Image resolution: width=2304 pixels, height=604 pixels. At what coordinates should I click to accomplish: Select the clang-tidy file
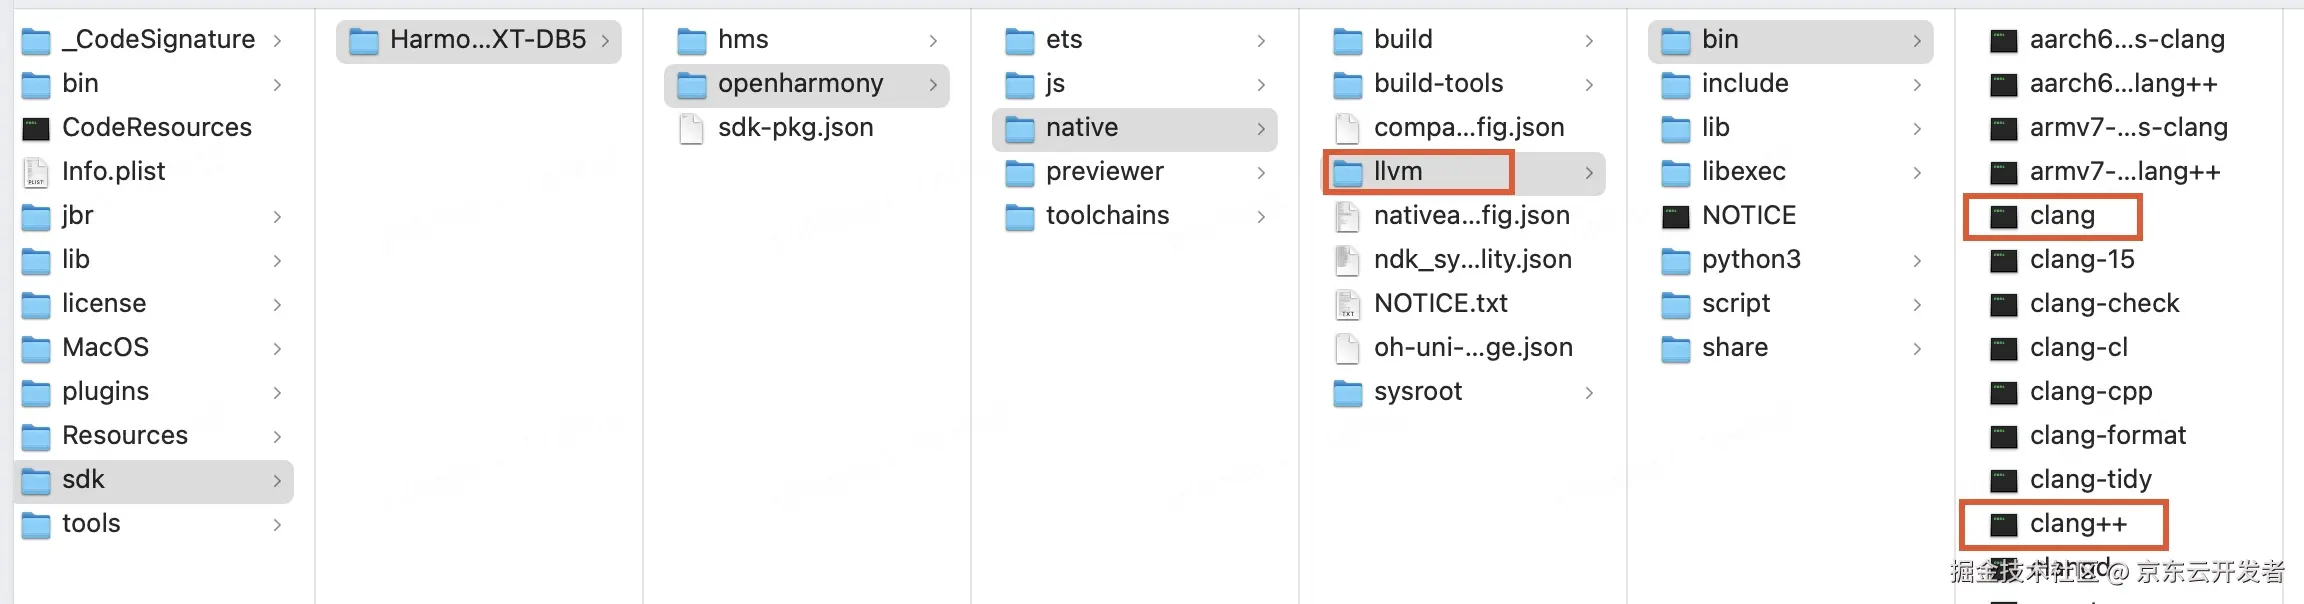click(2090, 480)
